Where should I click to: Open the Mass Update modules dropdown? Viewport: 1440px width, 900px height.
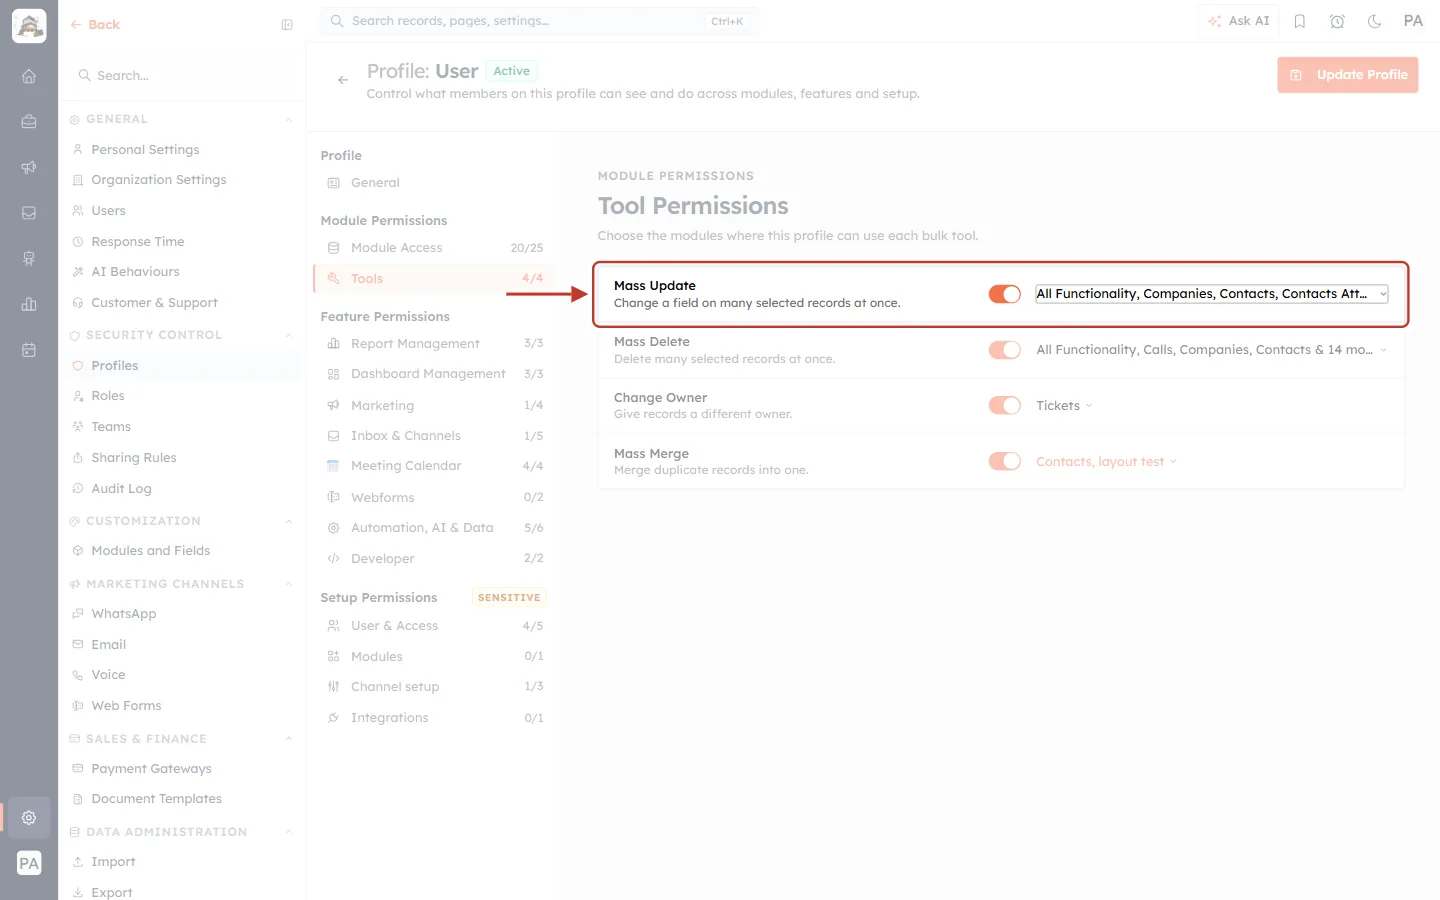pyautogui.click(x=1212, y=294)
